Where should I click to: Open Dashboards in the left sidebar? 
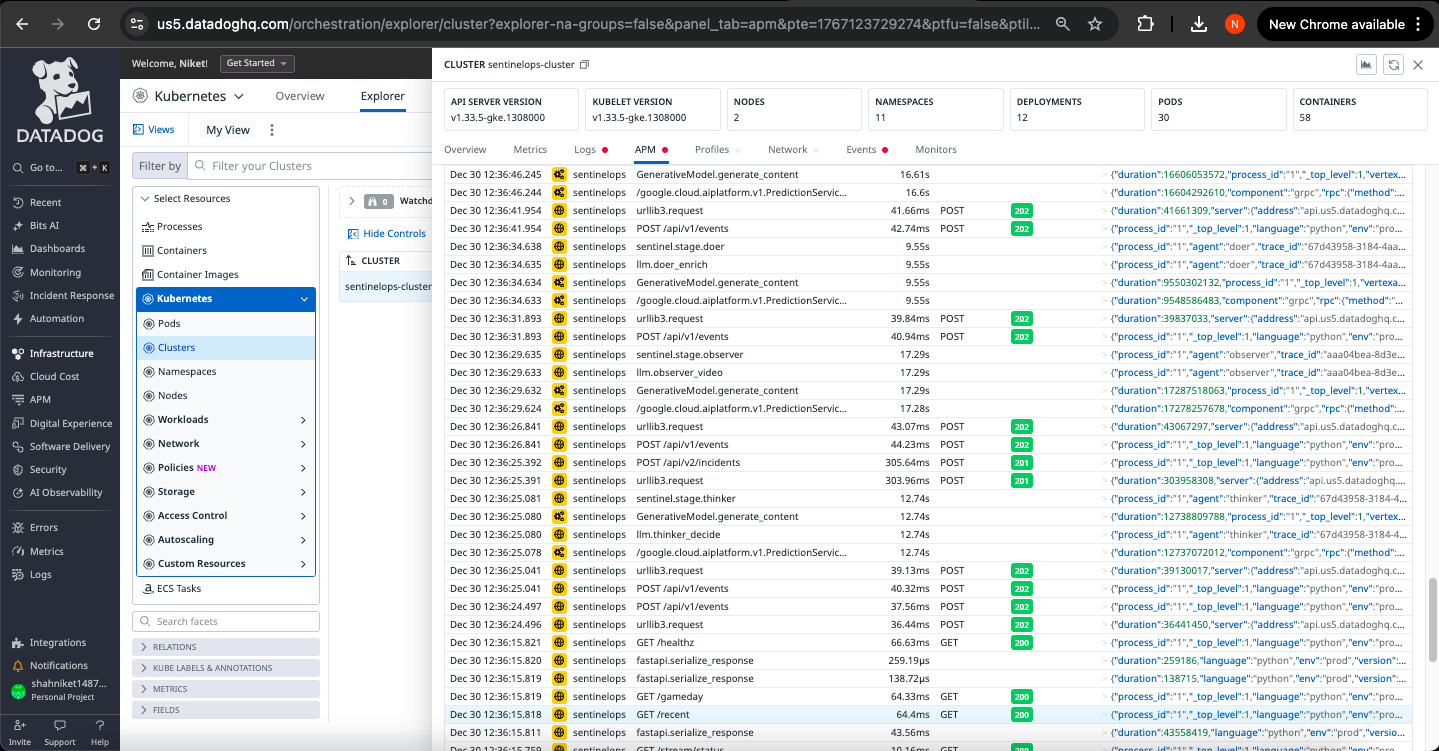click(x=57, y=249)
